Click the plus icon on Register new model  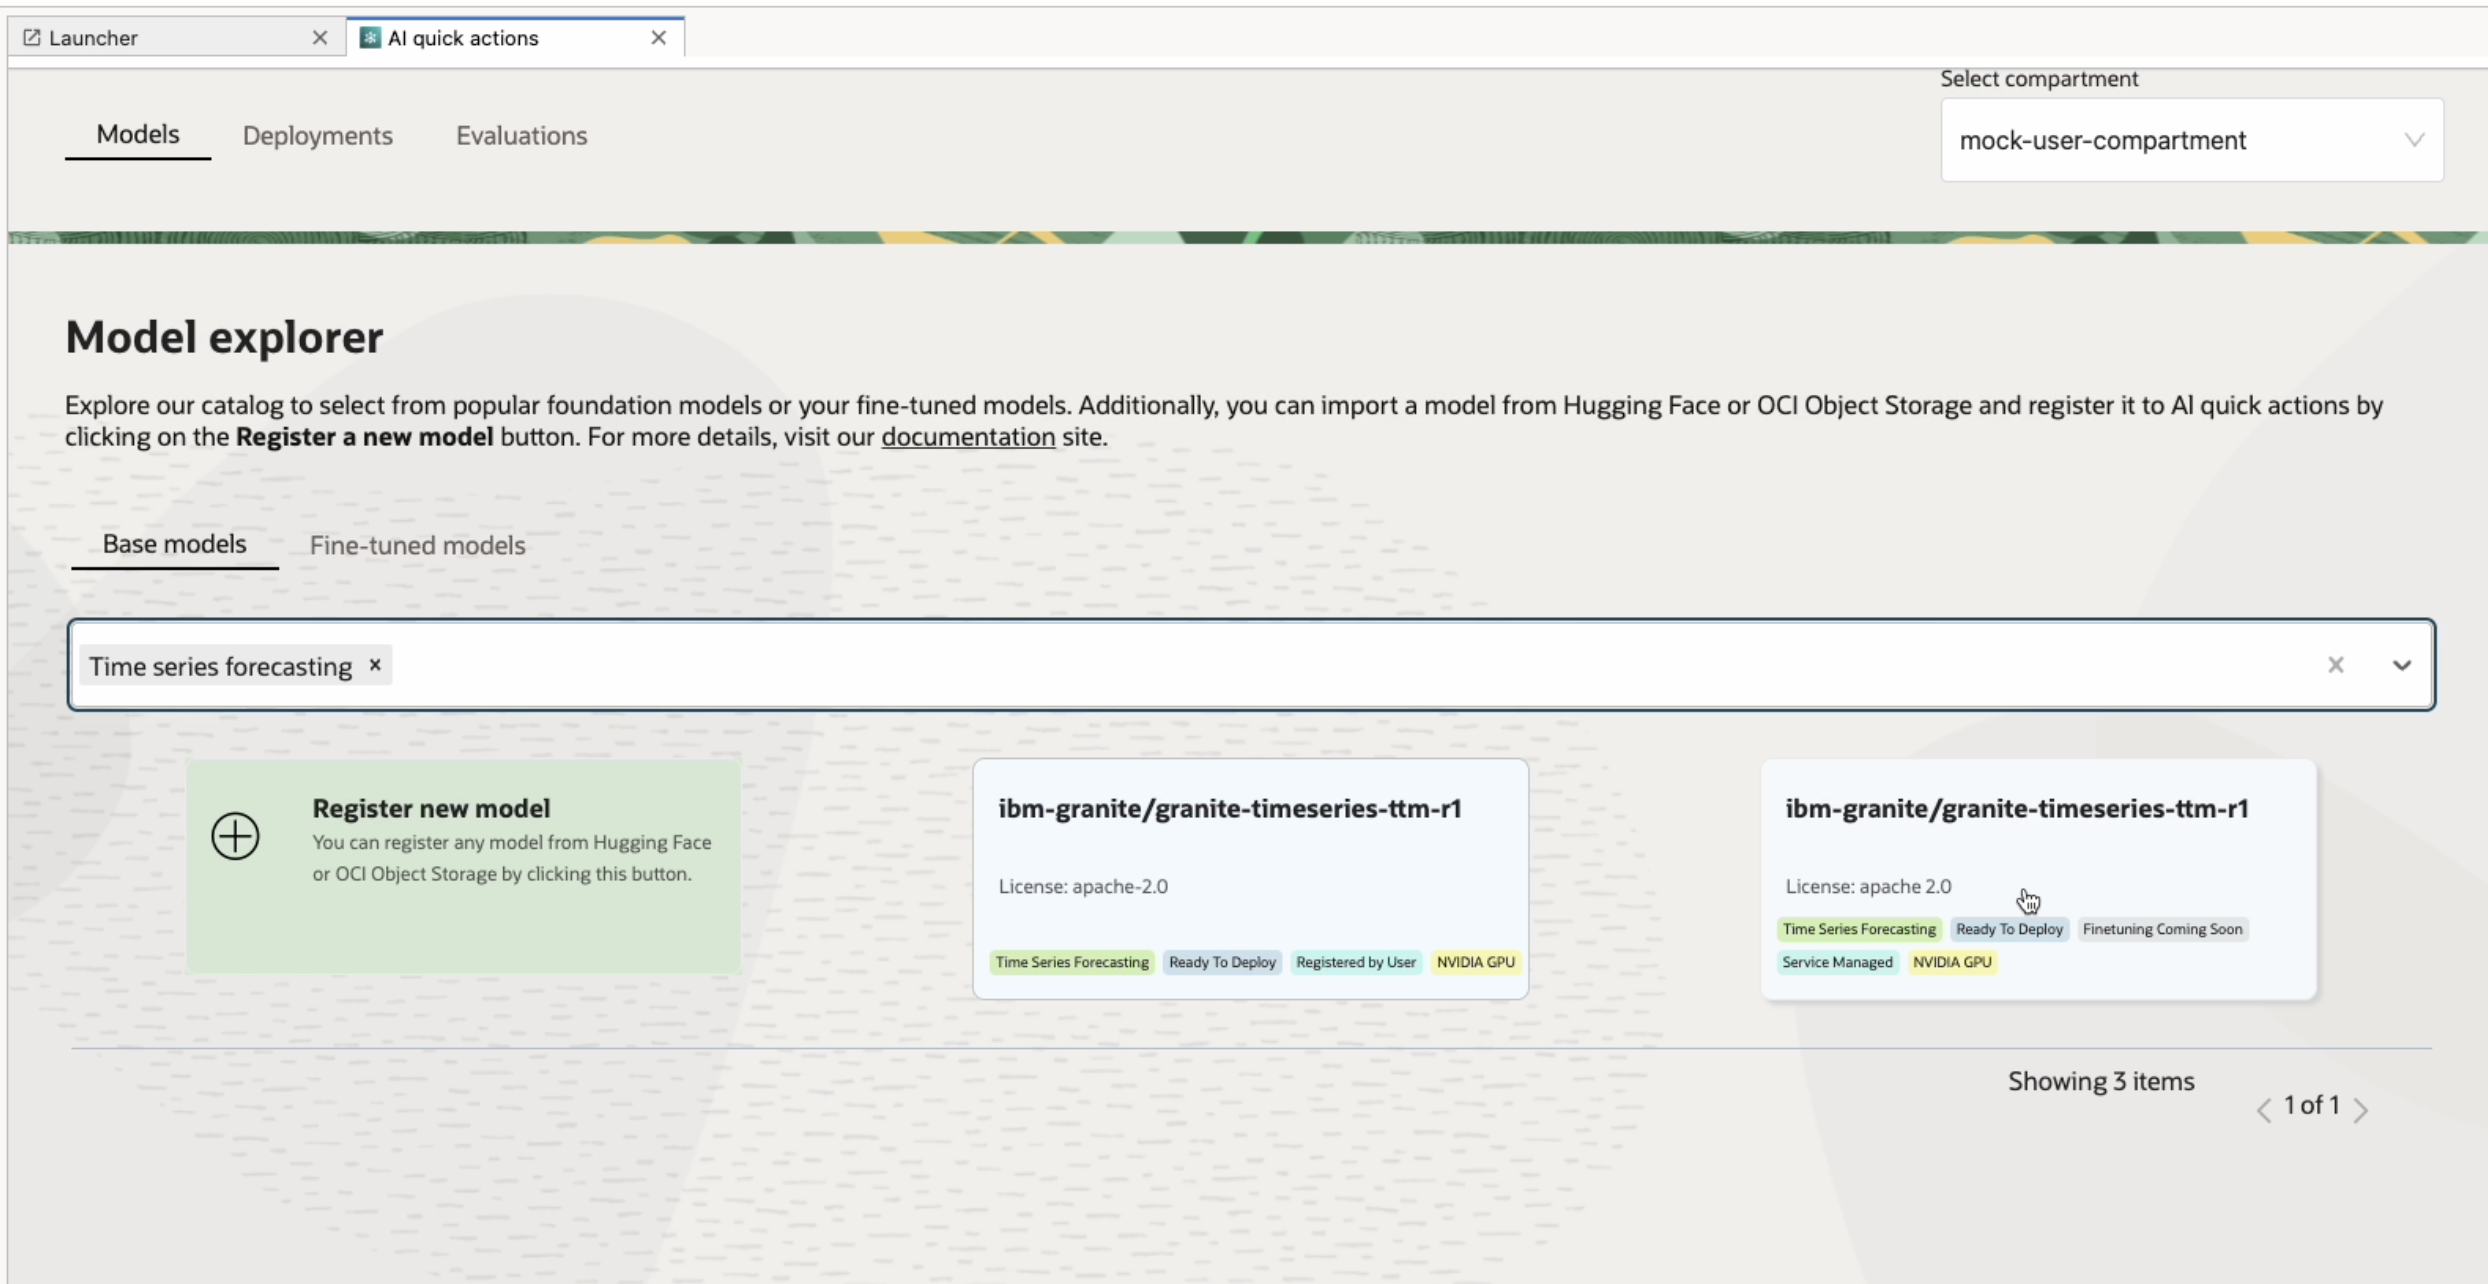click(x=235, y=836)
